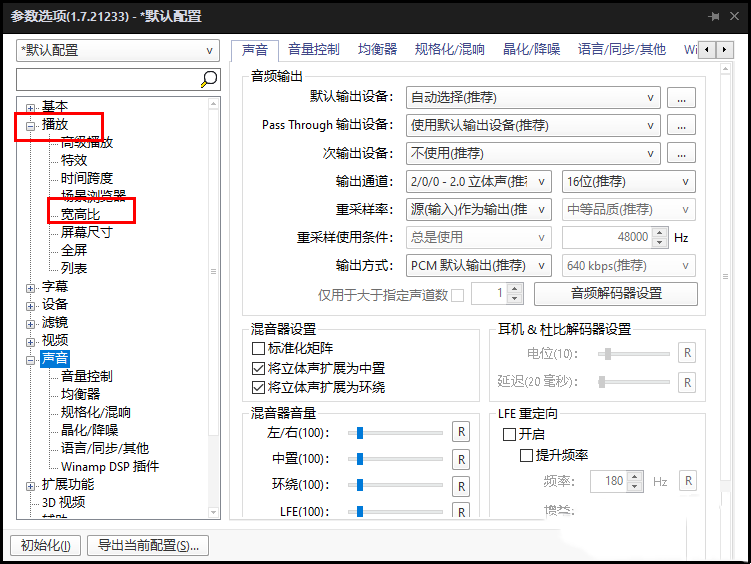Select the 声音 tab

coord(255,50)
